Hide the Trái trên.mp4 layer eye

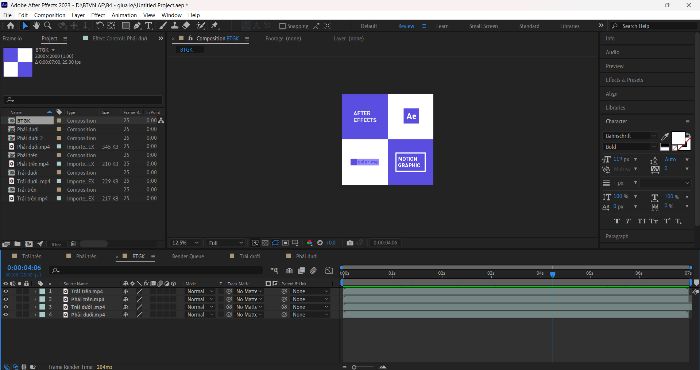coord(6,291)
